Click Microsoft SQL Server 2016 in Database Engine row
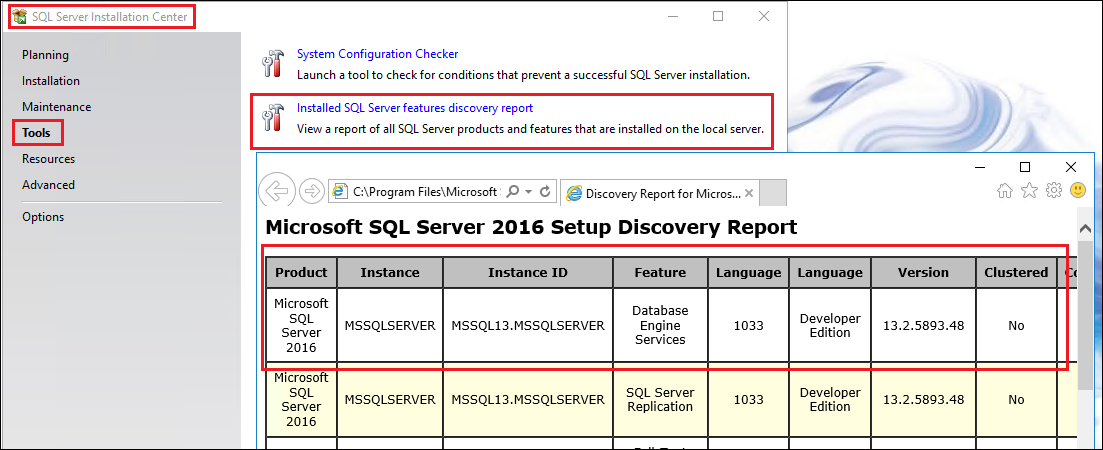 click(301, 326)
